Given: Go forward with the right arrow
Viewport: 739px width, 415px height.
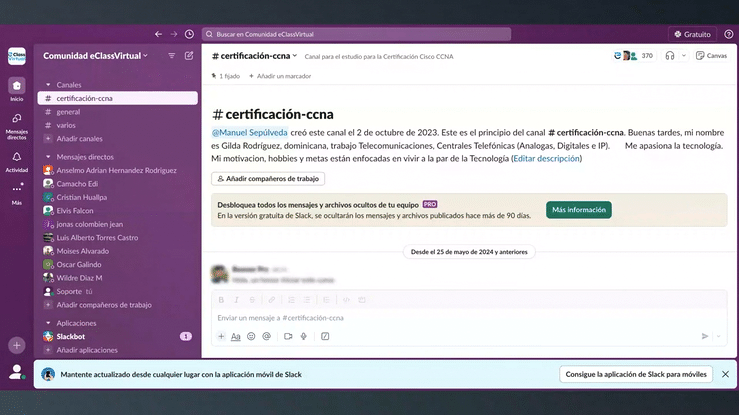Looking at the screenshot, I should 174,34.
